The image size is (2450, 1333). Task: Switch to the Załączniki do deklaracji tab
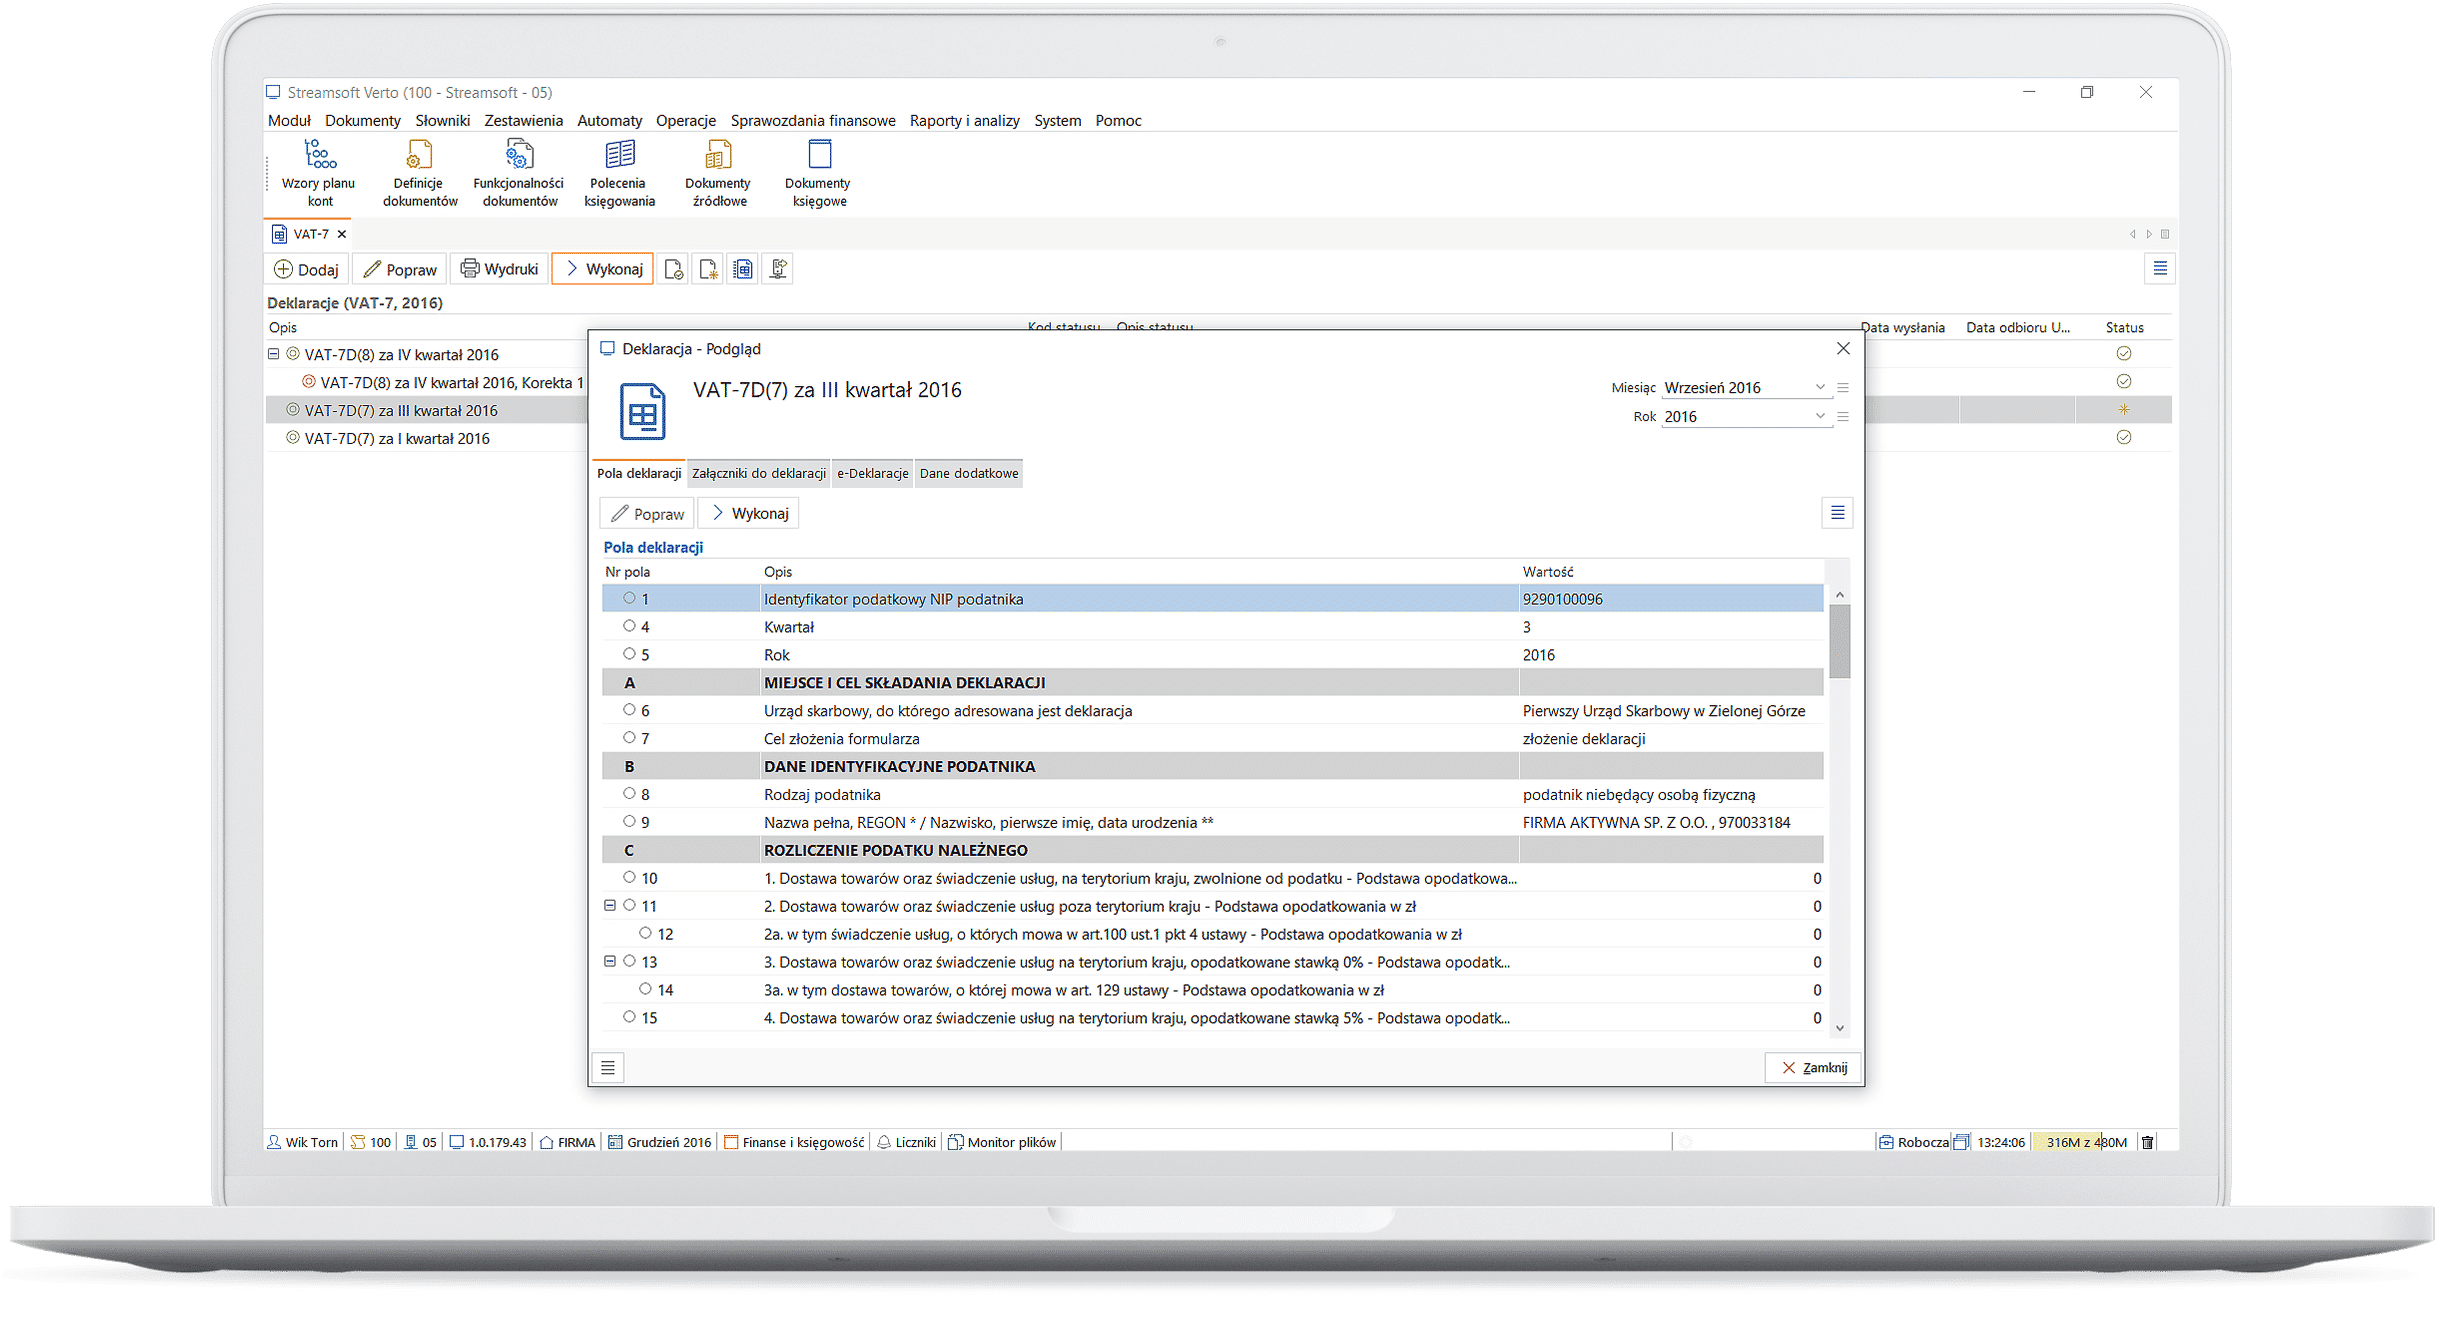[x=759, y=473]
